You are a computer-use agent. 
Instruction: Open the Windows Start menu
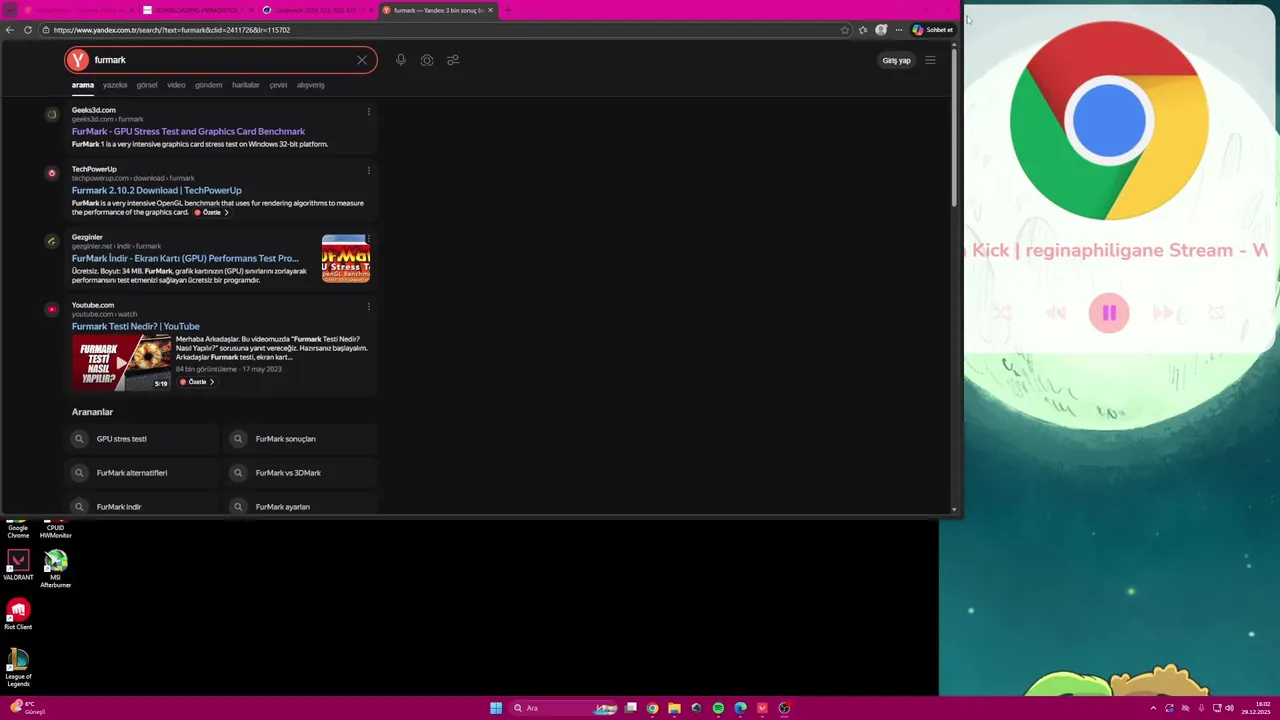point(496,708)
